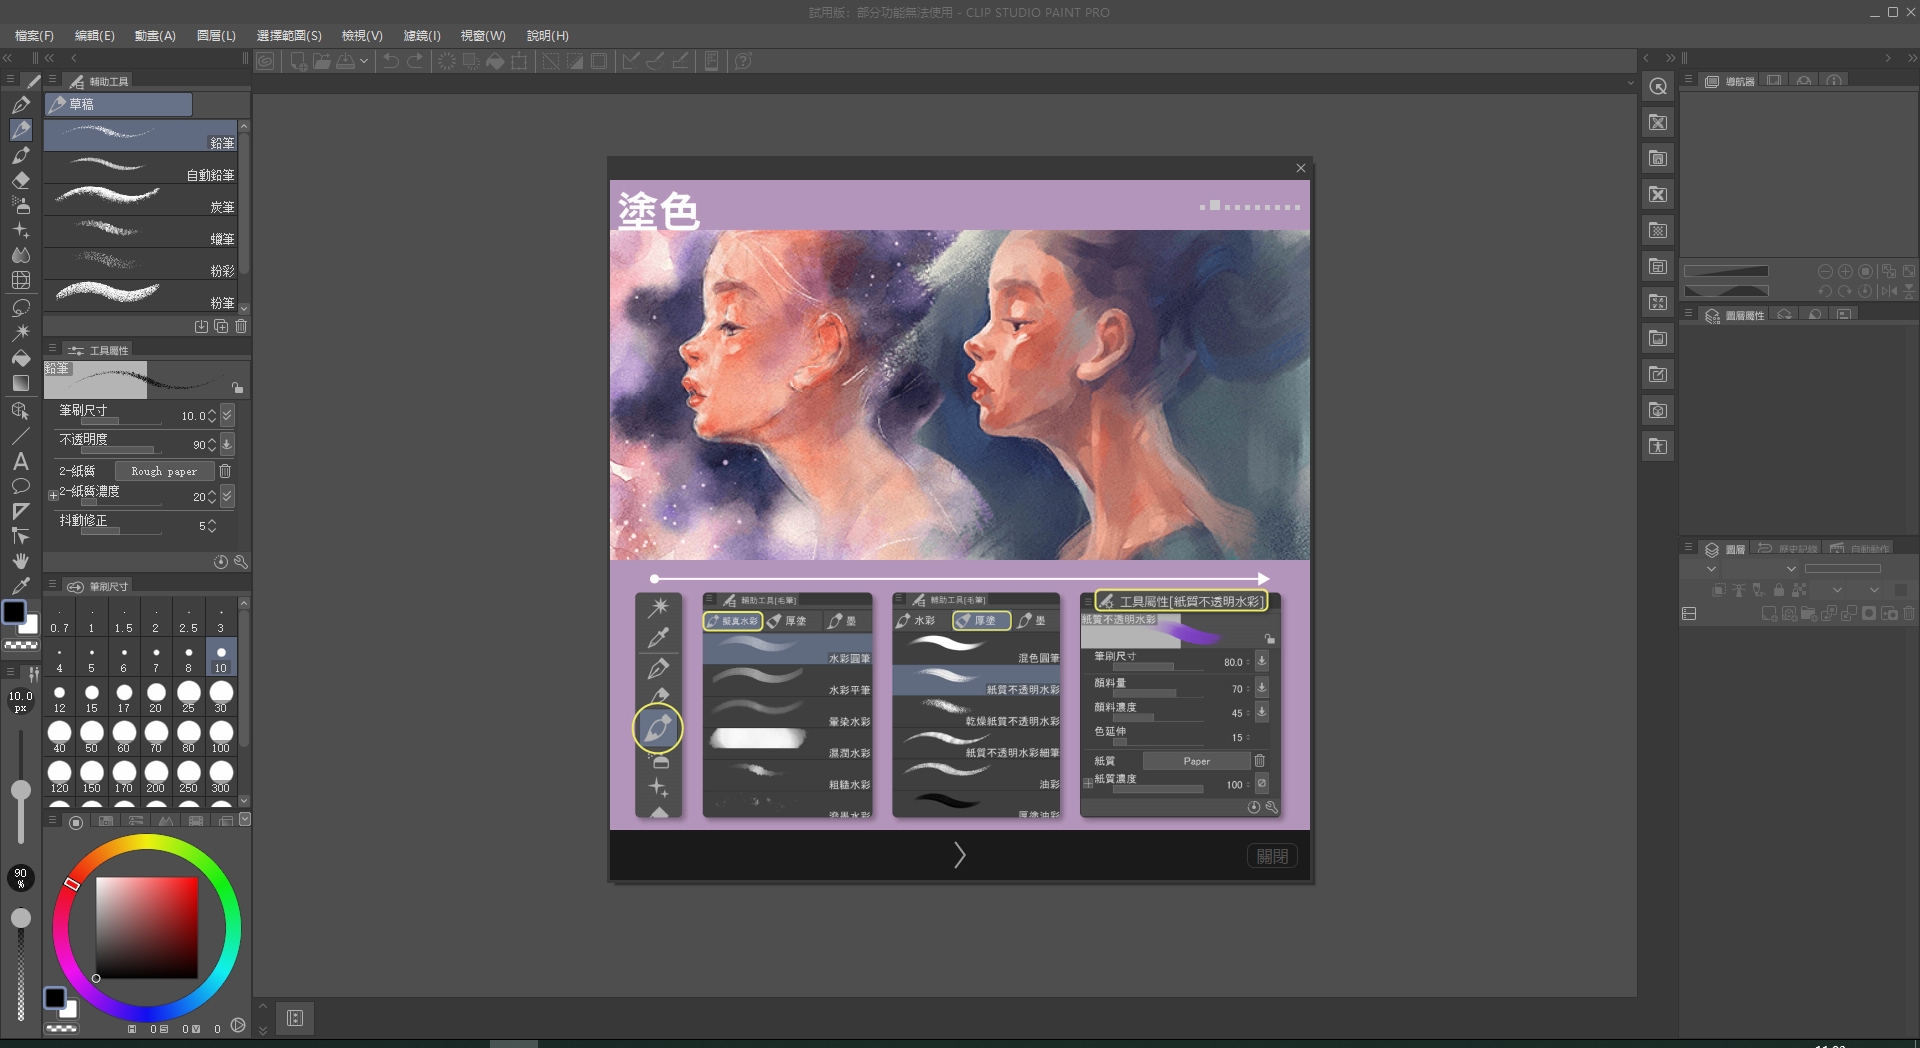Screen dimensions: 1920x1048
Task: Click brush size vertical slider handle
Action: click(20, 790)
